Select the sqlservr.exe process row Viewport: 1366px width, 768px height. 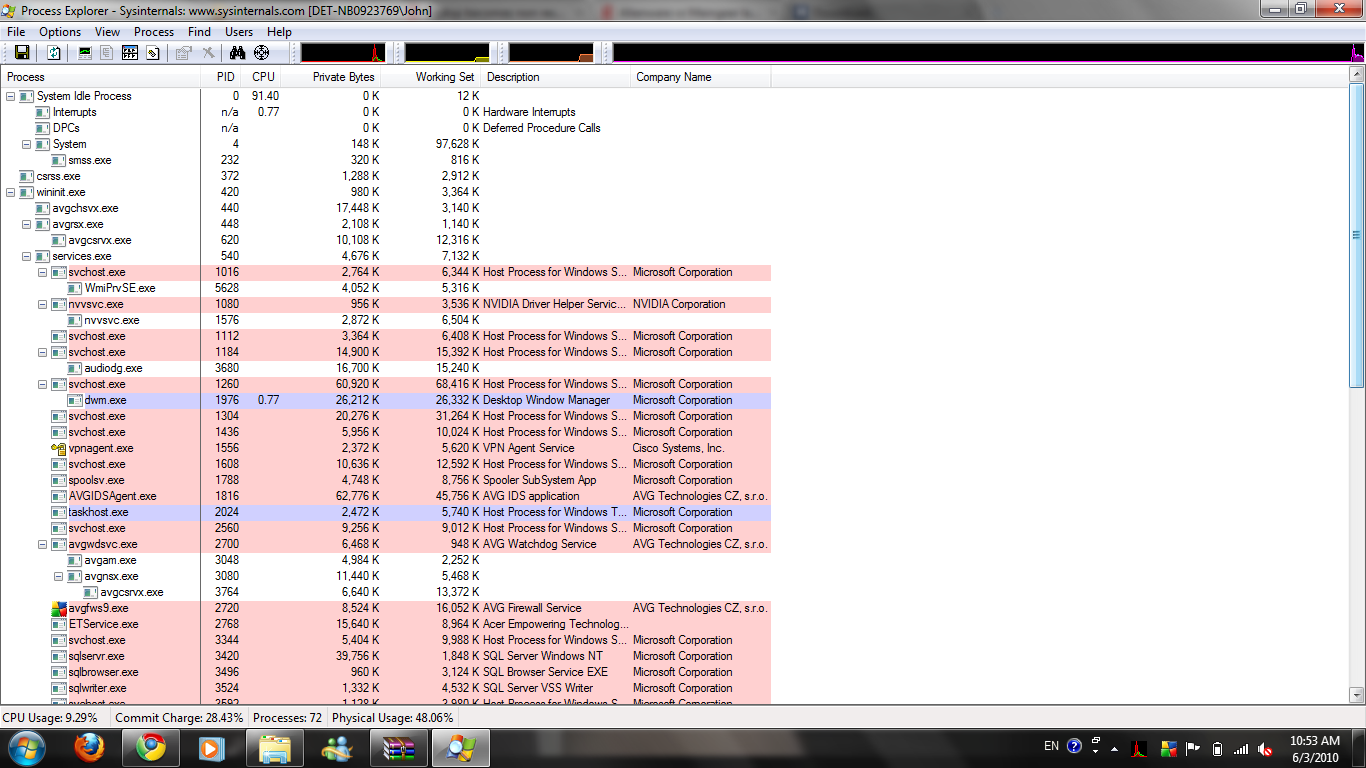click(x=386, y=656)
